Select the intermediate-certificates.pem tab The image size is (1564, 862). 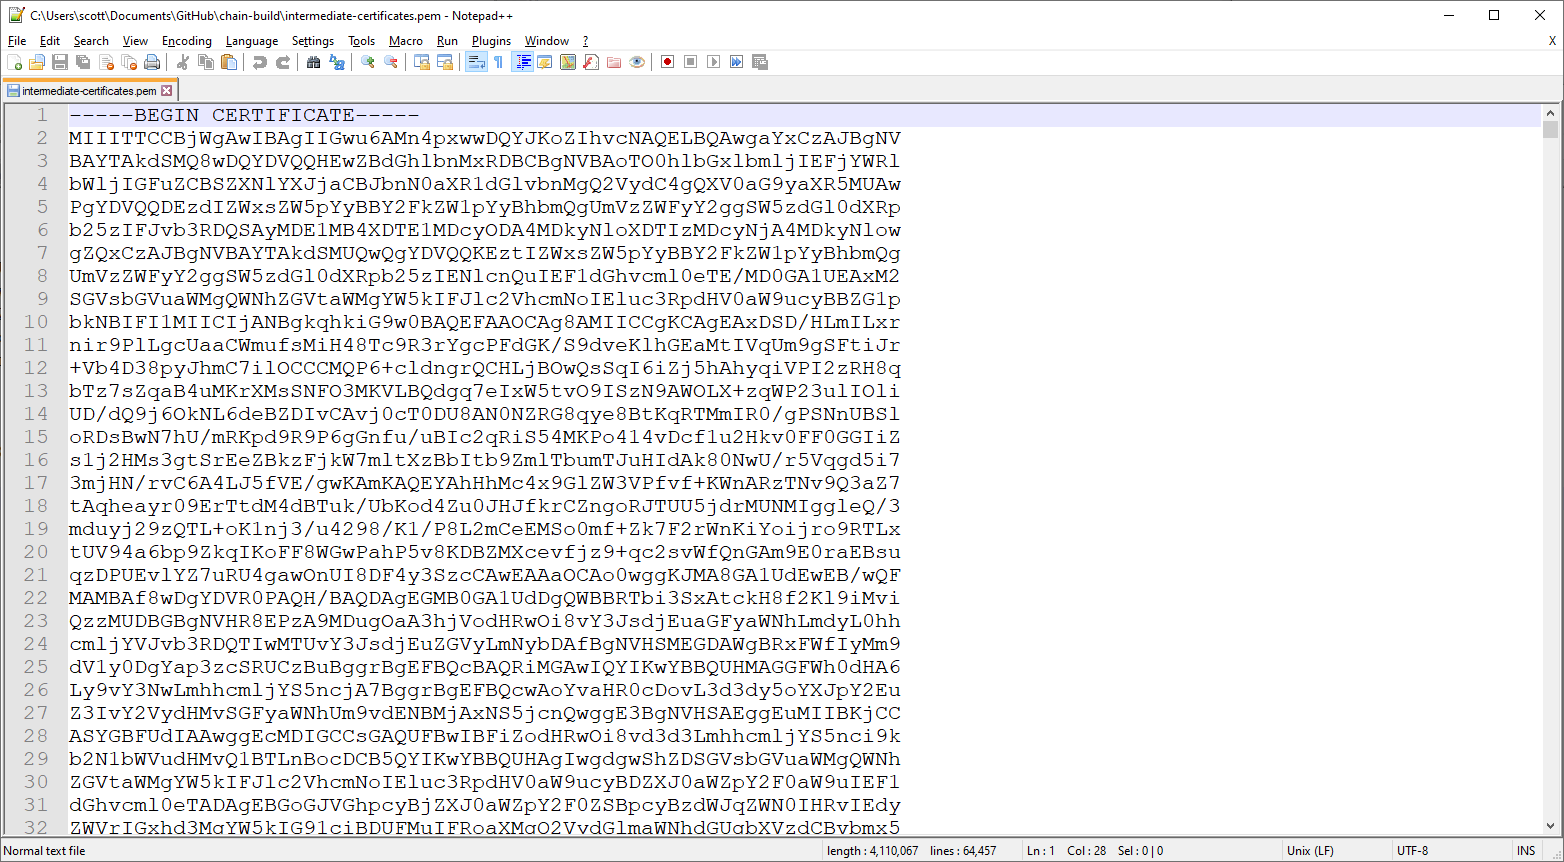pos(88,91)
